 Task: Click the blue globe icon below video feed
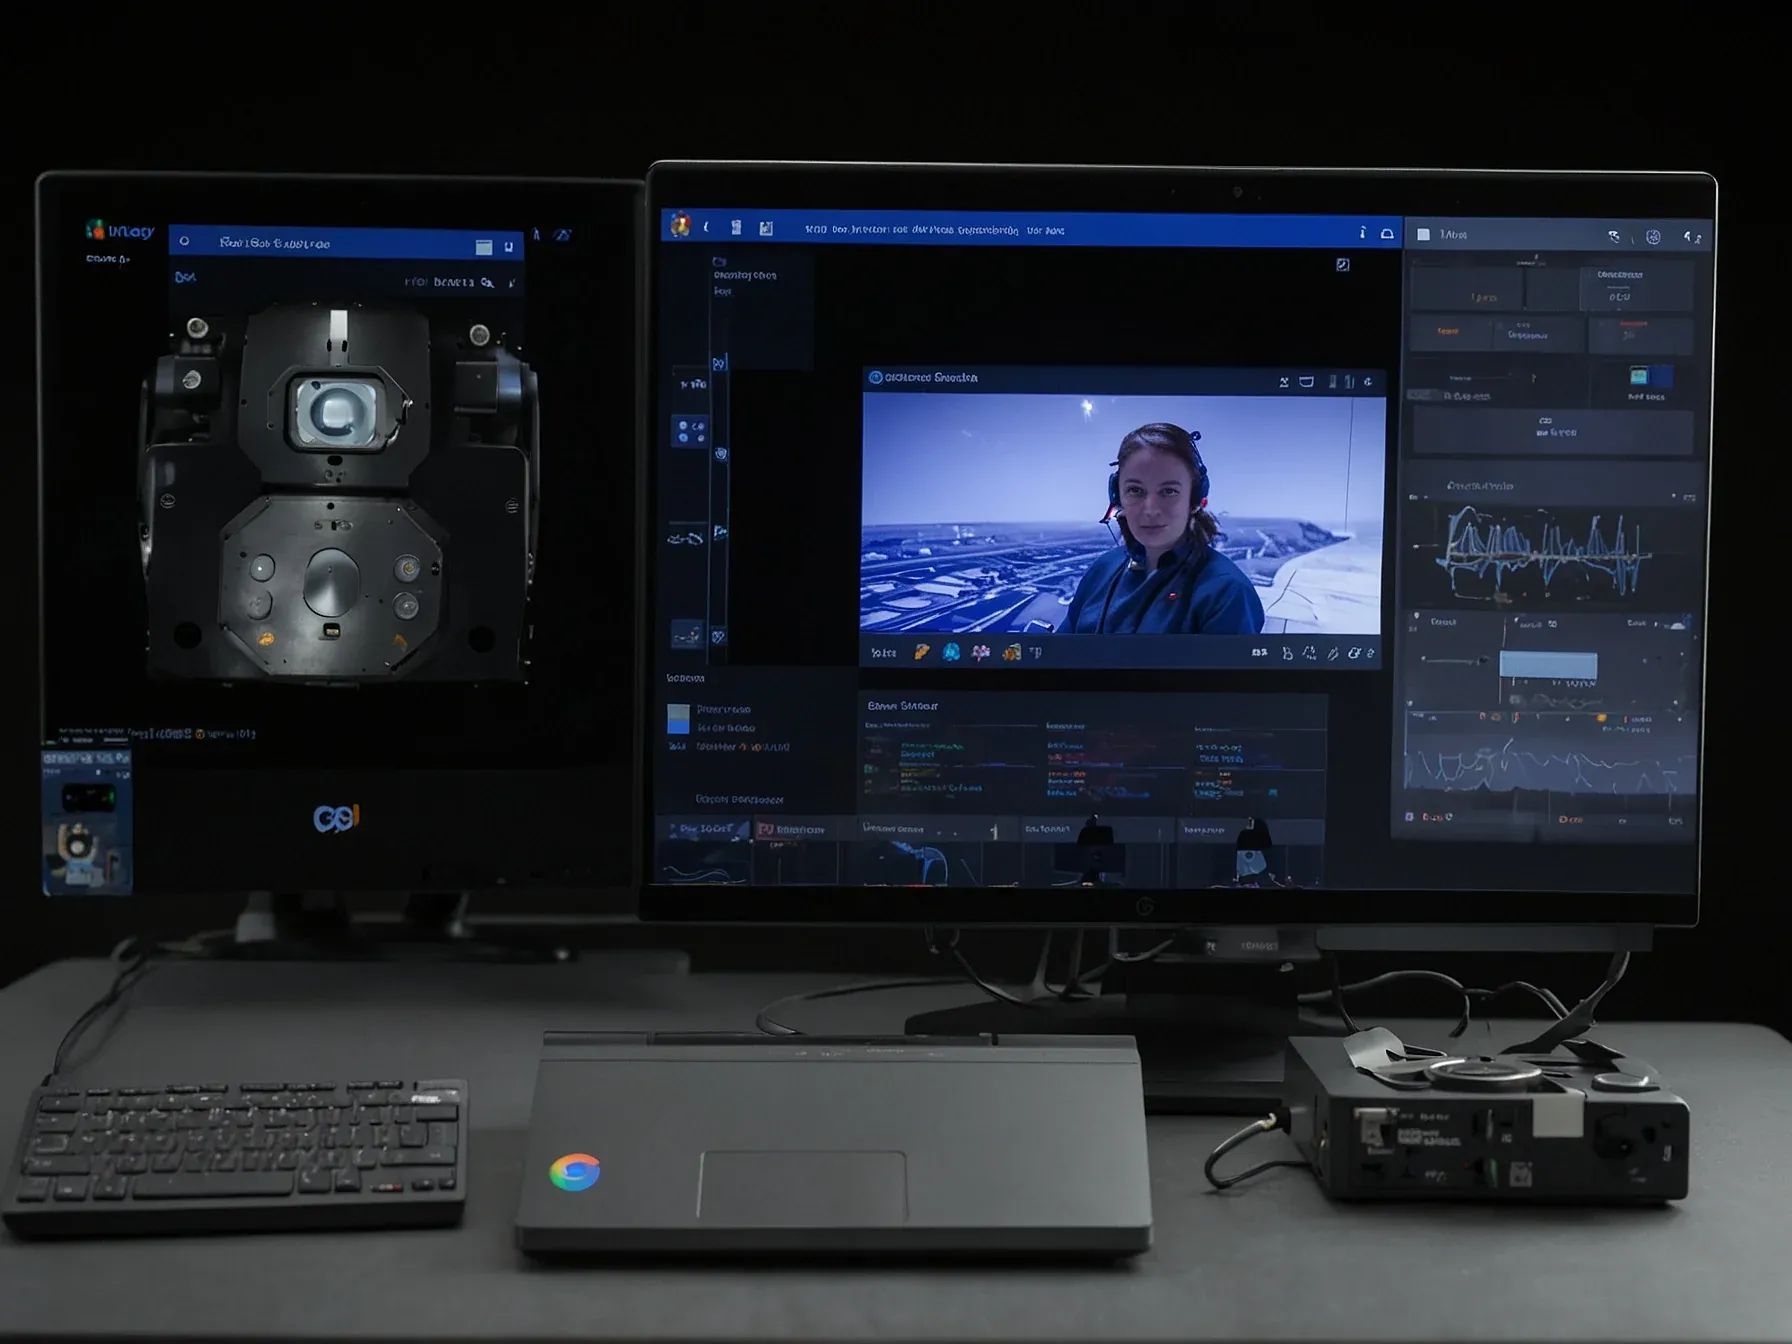pyautogui.click(x=951, y=652)
